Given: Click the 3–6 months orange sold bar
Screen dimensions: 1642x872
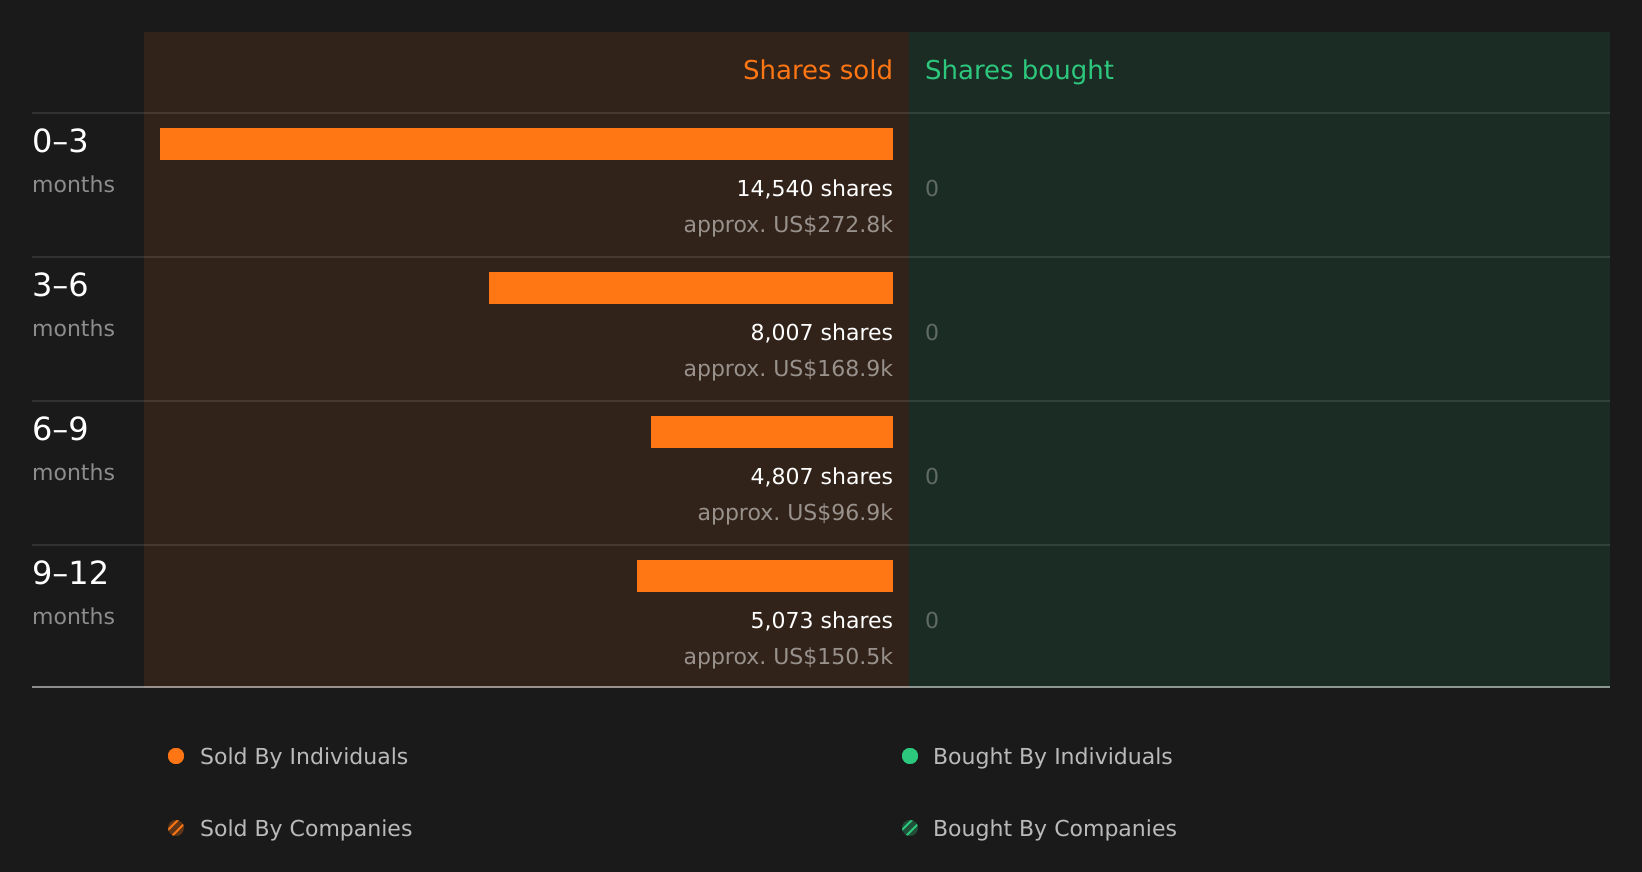Looking at the screenshot, I should pyautogui.click(x=691, y=288).
